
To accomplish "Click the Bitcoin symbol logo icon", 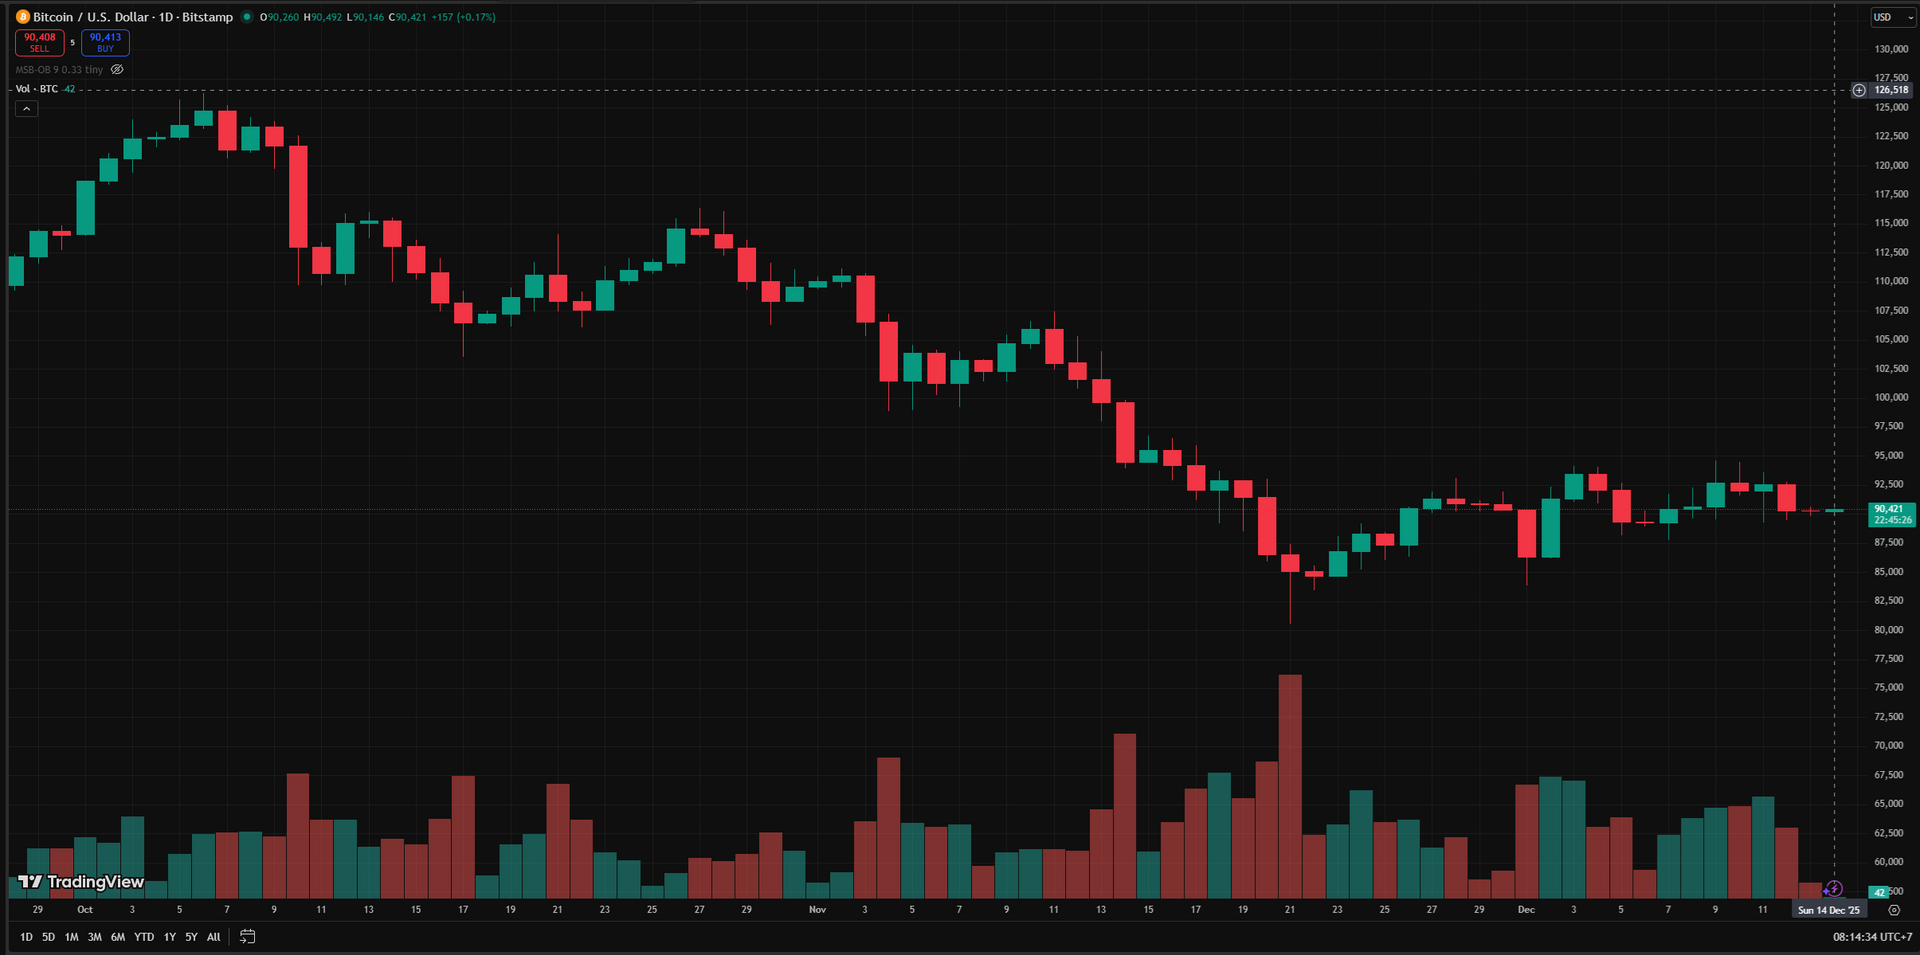I will 22,17.
